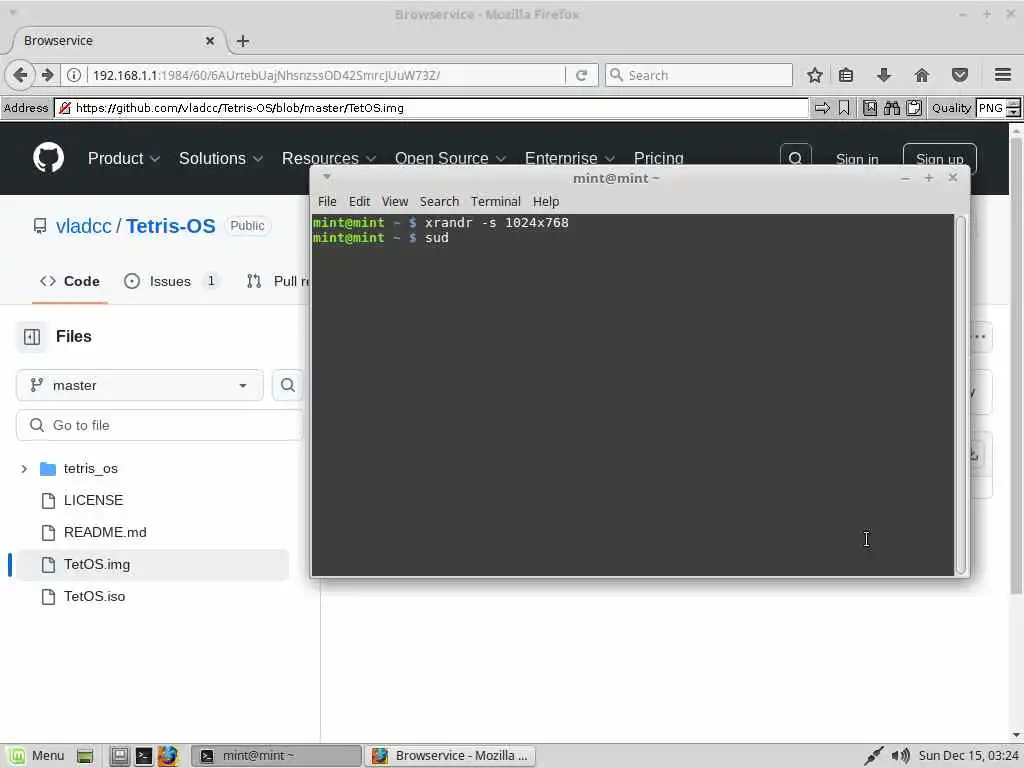1024x768 pixels.
Task: Select the Code tab on GitHub
Action: (x=70, y=281)
